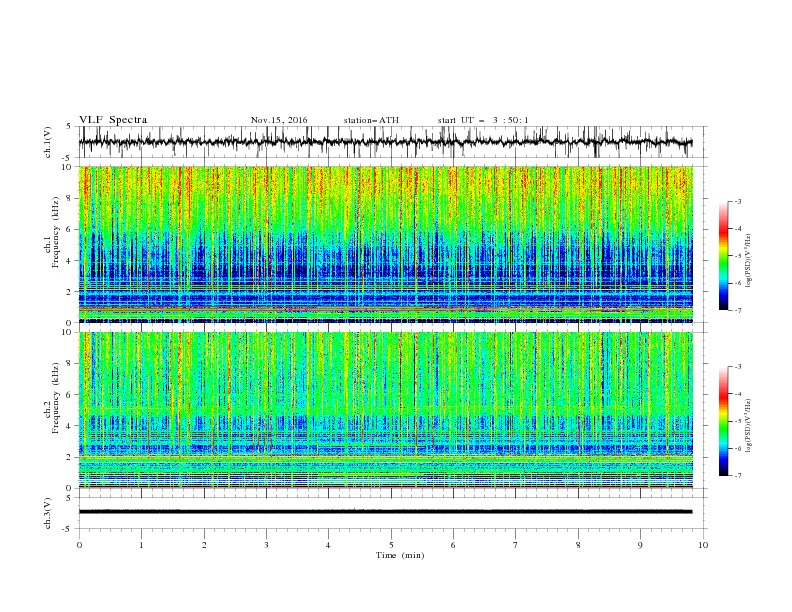Click the "station=ATH" header label
The height and width of the screenshot is (612, 792).
click(x=371, y=120)
